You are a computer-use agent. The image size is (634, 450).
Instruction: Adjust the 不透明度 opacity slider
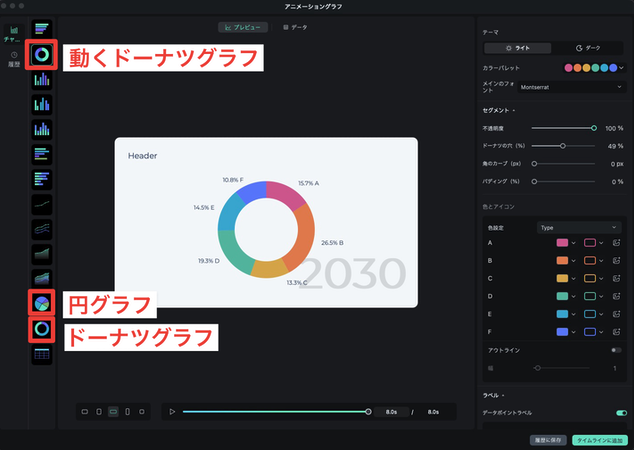coord(564,128)
